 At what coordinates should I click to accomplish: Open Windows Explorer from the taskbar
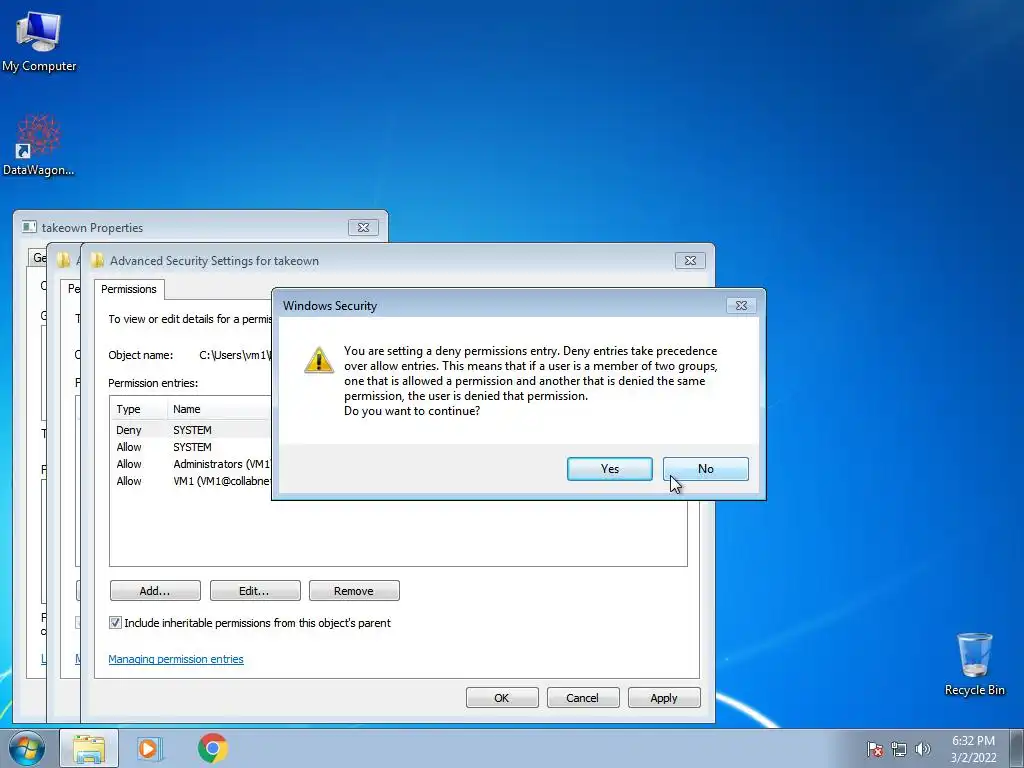[x=89, y=748]
